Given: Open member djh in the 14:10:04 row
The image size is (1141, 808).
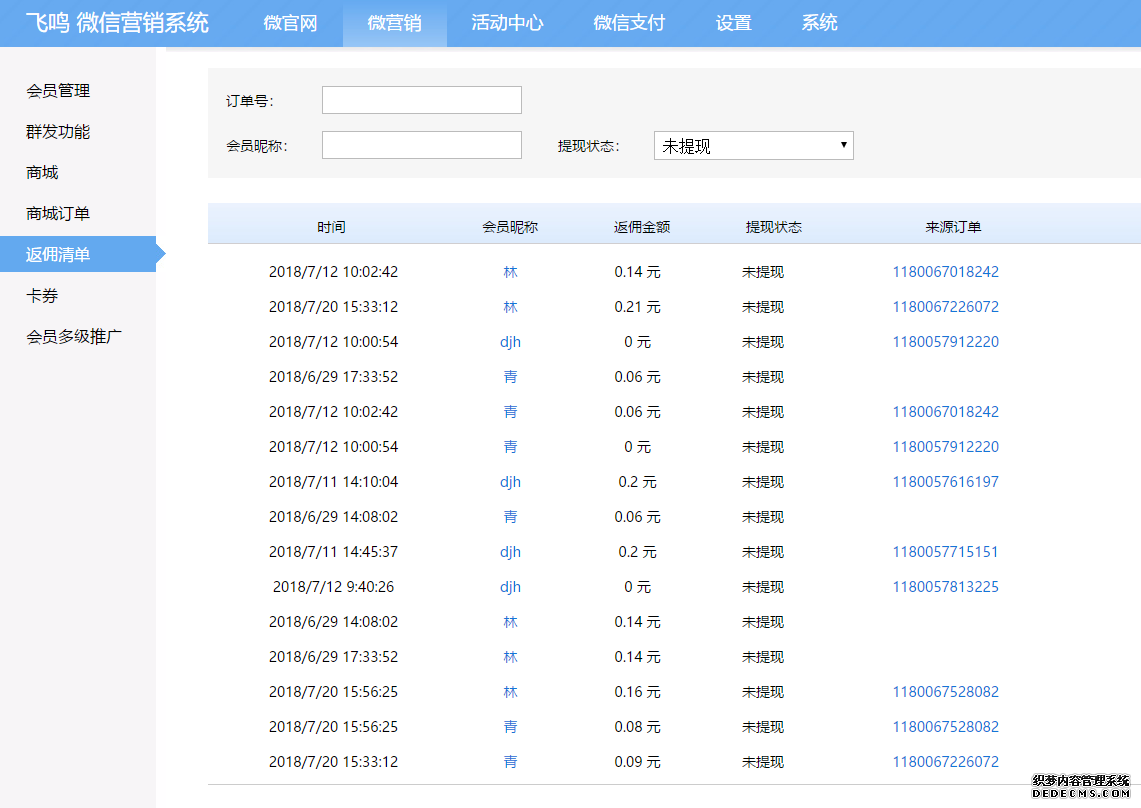Looking at the screenshot, I should pyautogui.click(x=510, y=482).
